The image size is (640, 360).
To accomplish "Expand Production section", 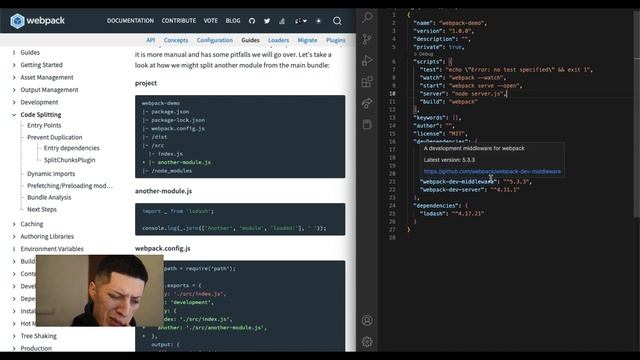I will 14,349.
